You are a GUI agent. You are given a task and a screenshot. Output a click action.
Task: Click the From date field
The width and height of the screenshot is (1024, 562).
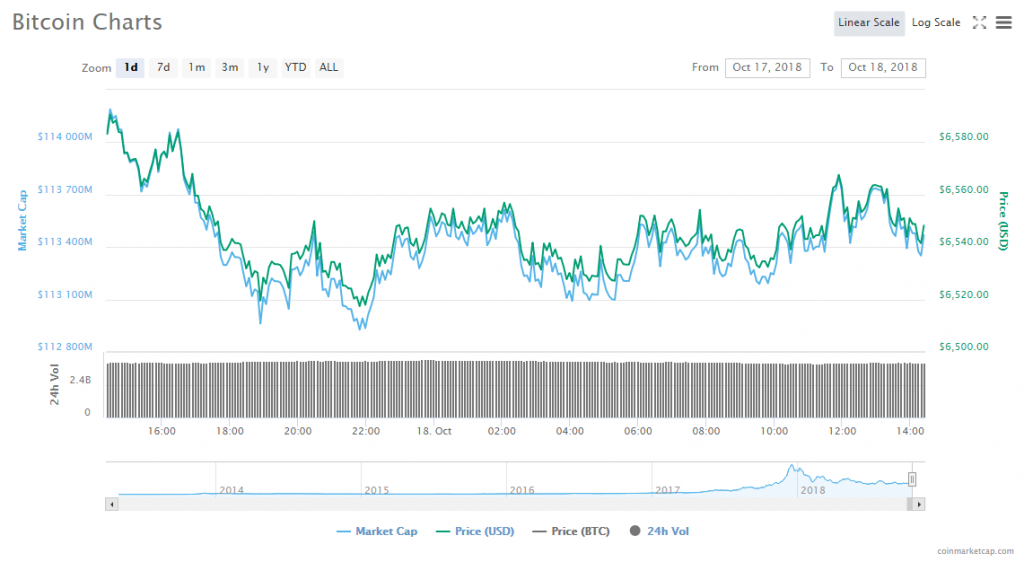pos(767,68)
